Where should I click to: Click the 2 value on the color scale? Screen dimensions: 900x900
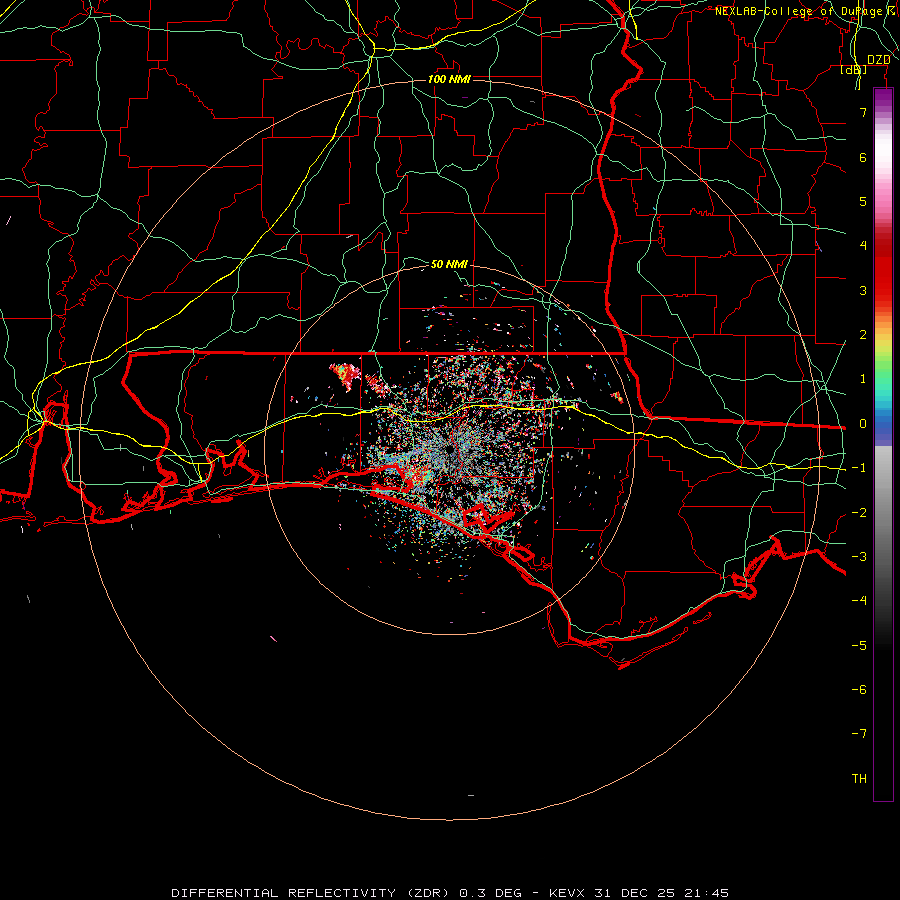coord(863,335)
